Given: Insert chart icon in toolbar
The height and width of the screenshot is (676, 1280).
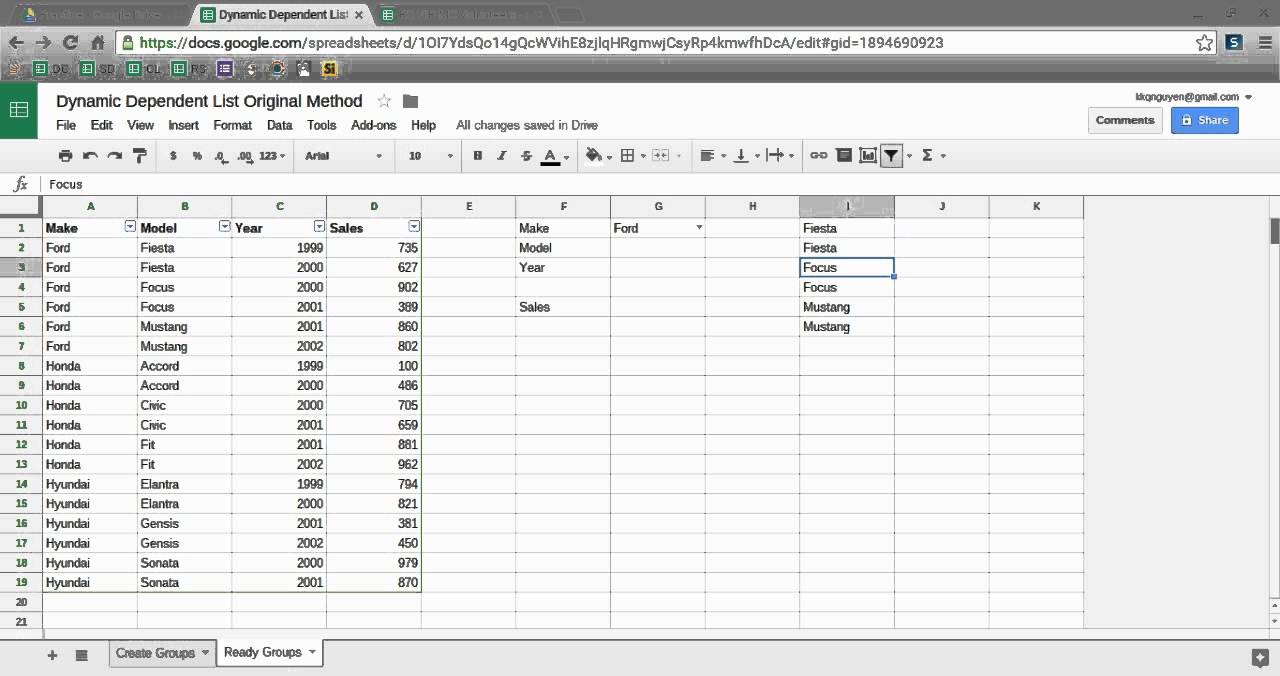Looking at the screenshot, I should [x=867, y=155].
